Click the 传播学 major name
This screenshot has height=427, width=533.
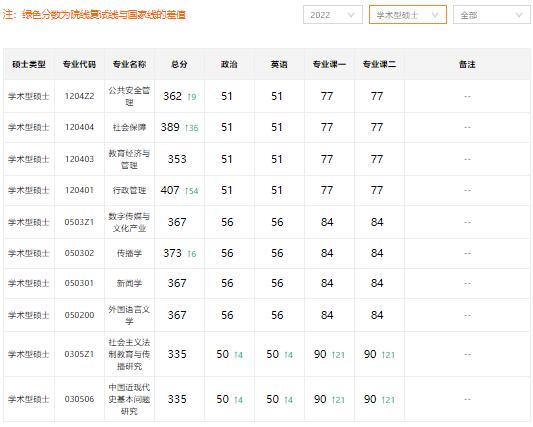pos(129,253)
